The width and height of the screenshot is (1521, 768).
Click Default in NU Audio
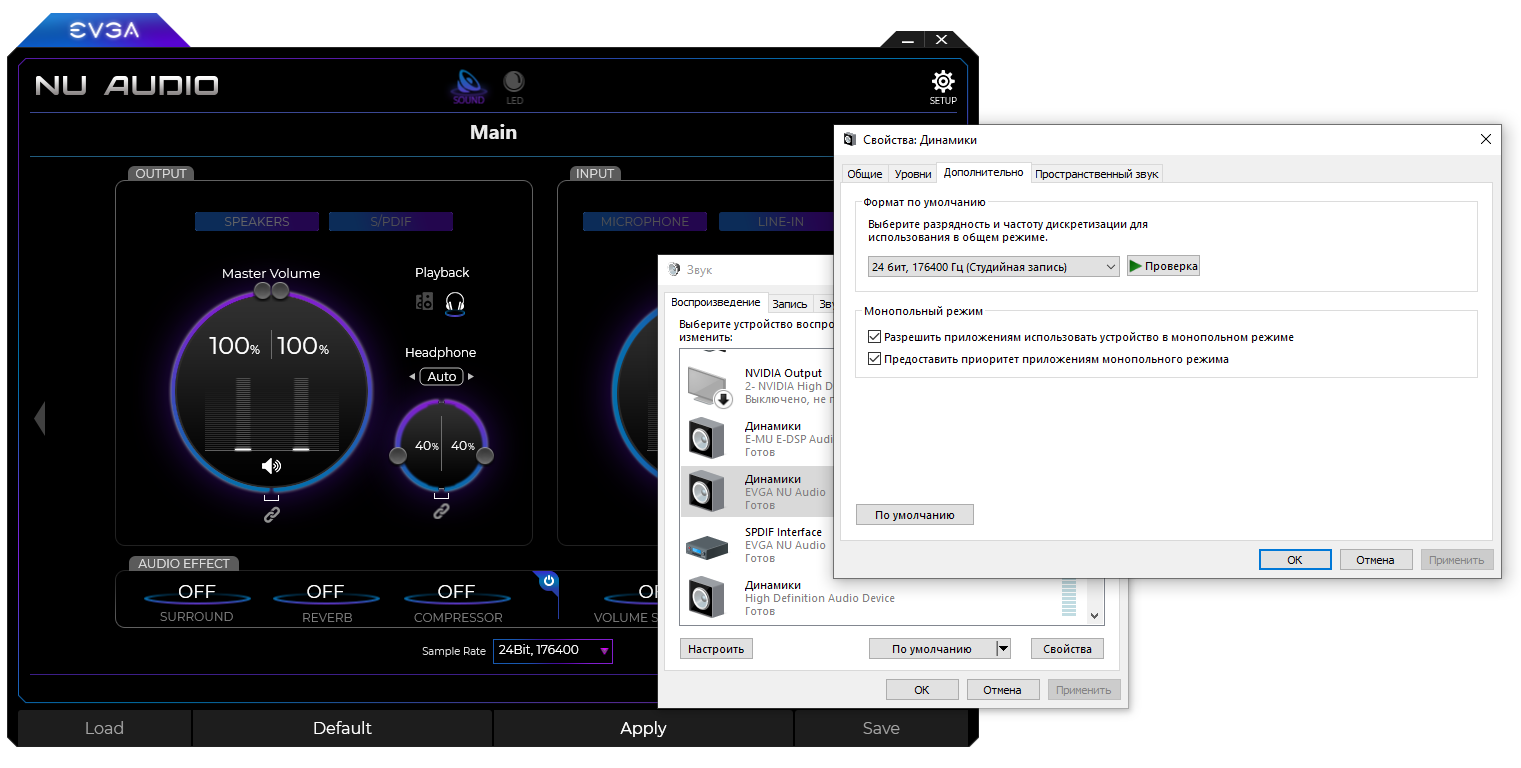[342, 728]
